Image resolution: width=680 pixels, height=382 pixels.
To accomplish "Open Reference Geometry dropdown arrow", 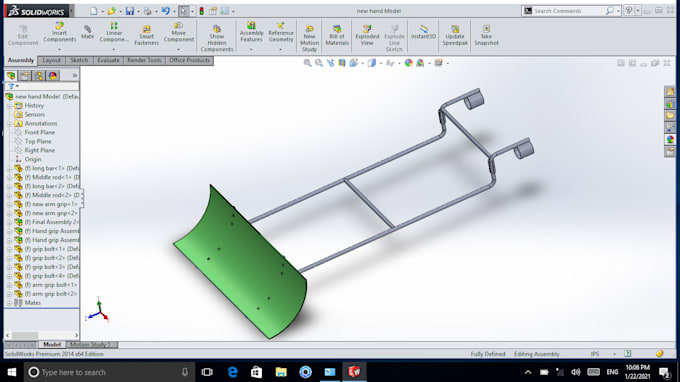I will (281, 49).
